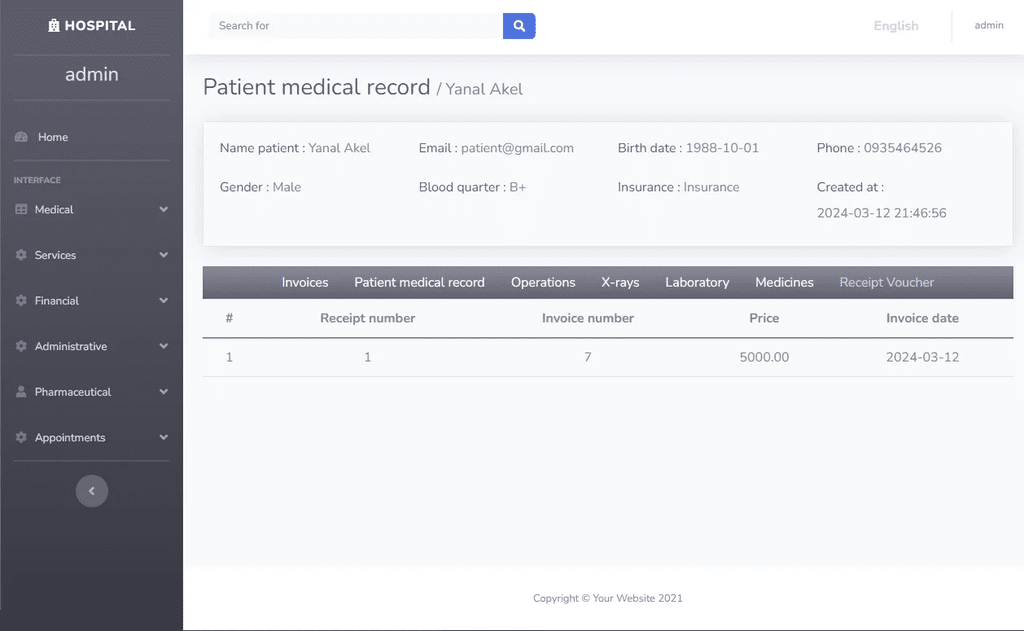Click the Pharmaceutical user icon

(x=21, y=392)
